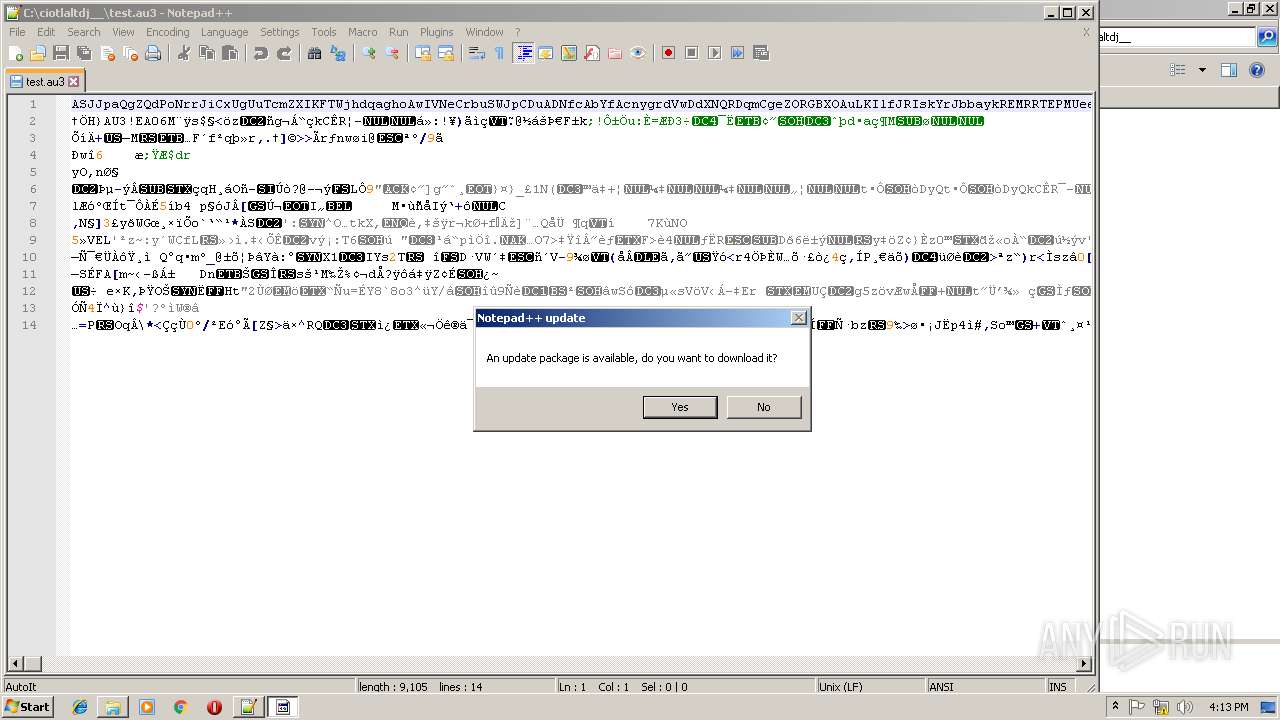1280x720 pixels.
Task: Run macro multiple times icon
Action: (x=738, y=53)
